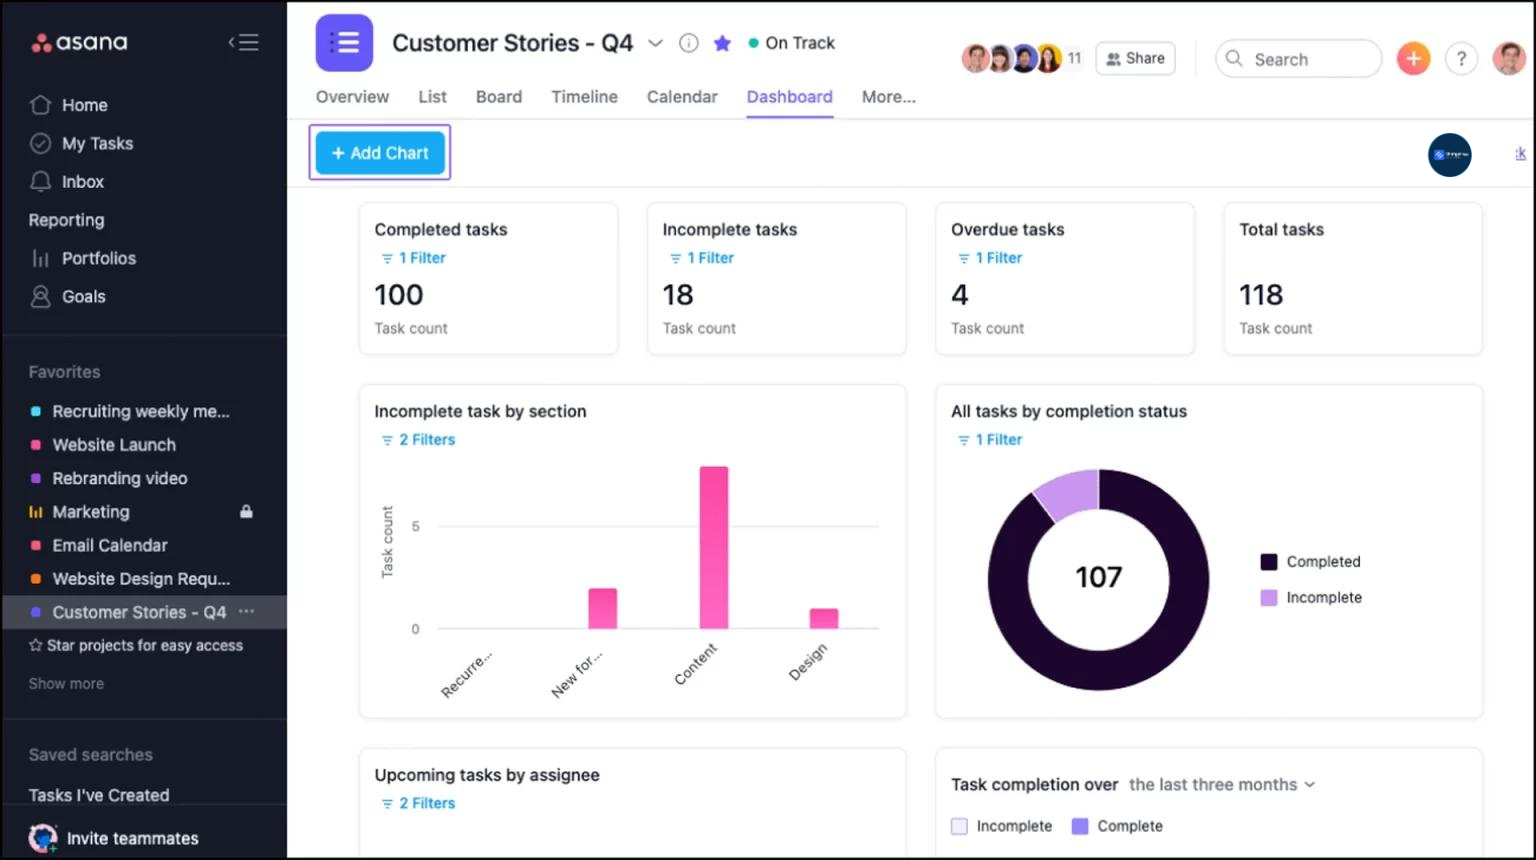1536x860 pixels.
Task: Open the help question mark icon
Action: [1461, 59]
